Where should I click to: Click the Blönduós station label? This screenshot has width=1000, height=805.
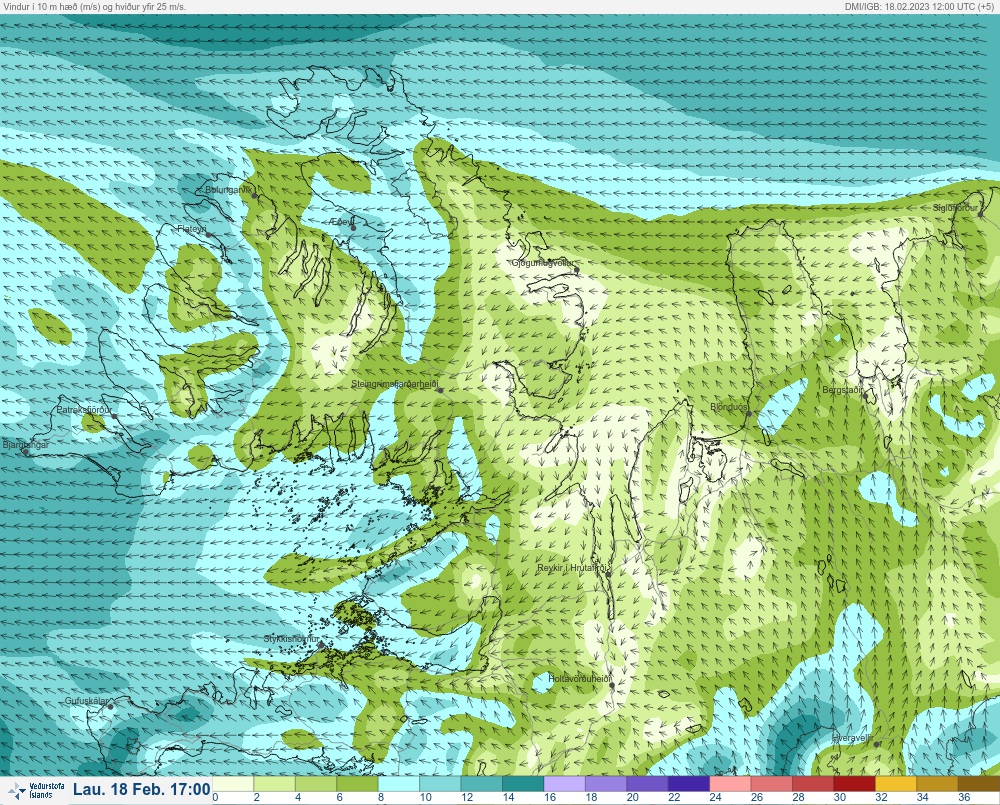point(728,407)
